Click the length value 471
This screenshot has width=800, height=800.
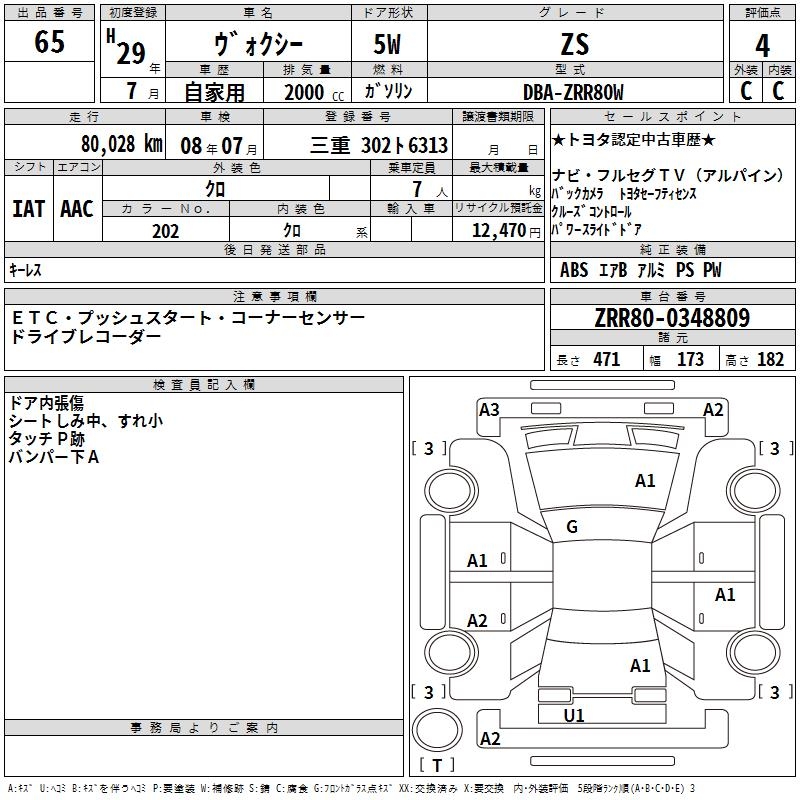click(607, 360)
